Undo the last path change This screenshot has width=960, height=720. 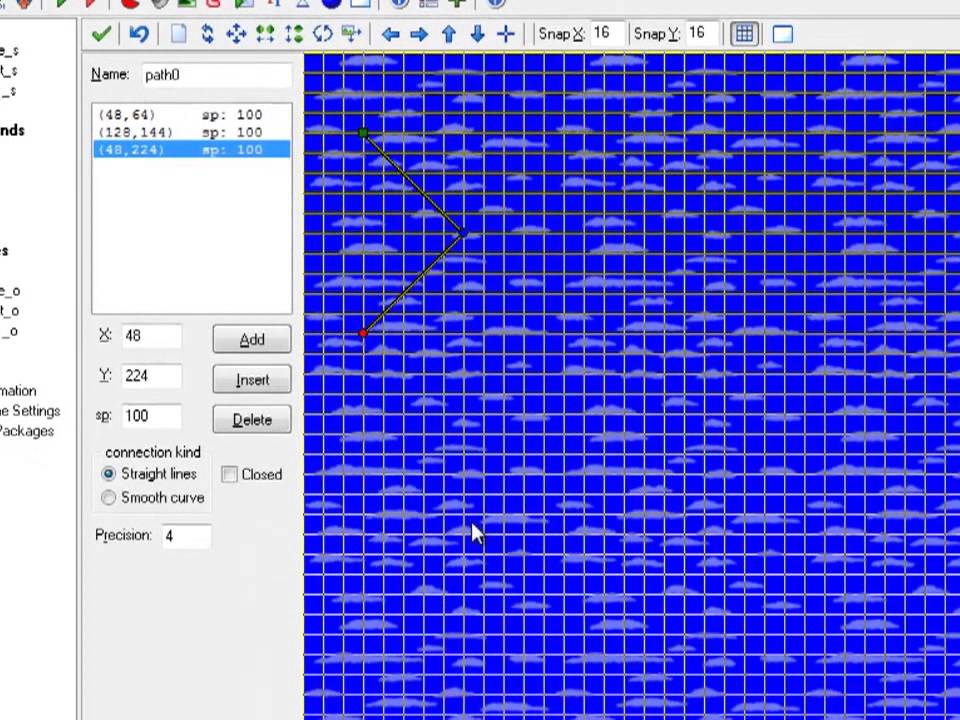pos(139,33)
